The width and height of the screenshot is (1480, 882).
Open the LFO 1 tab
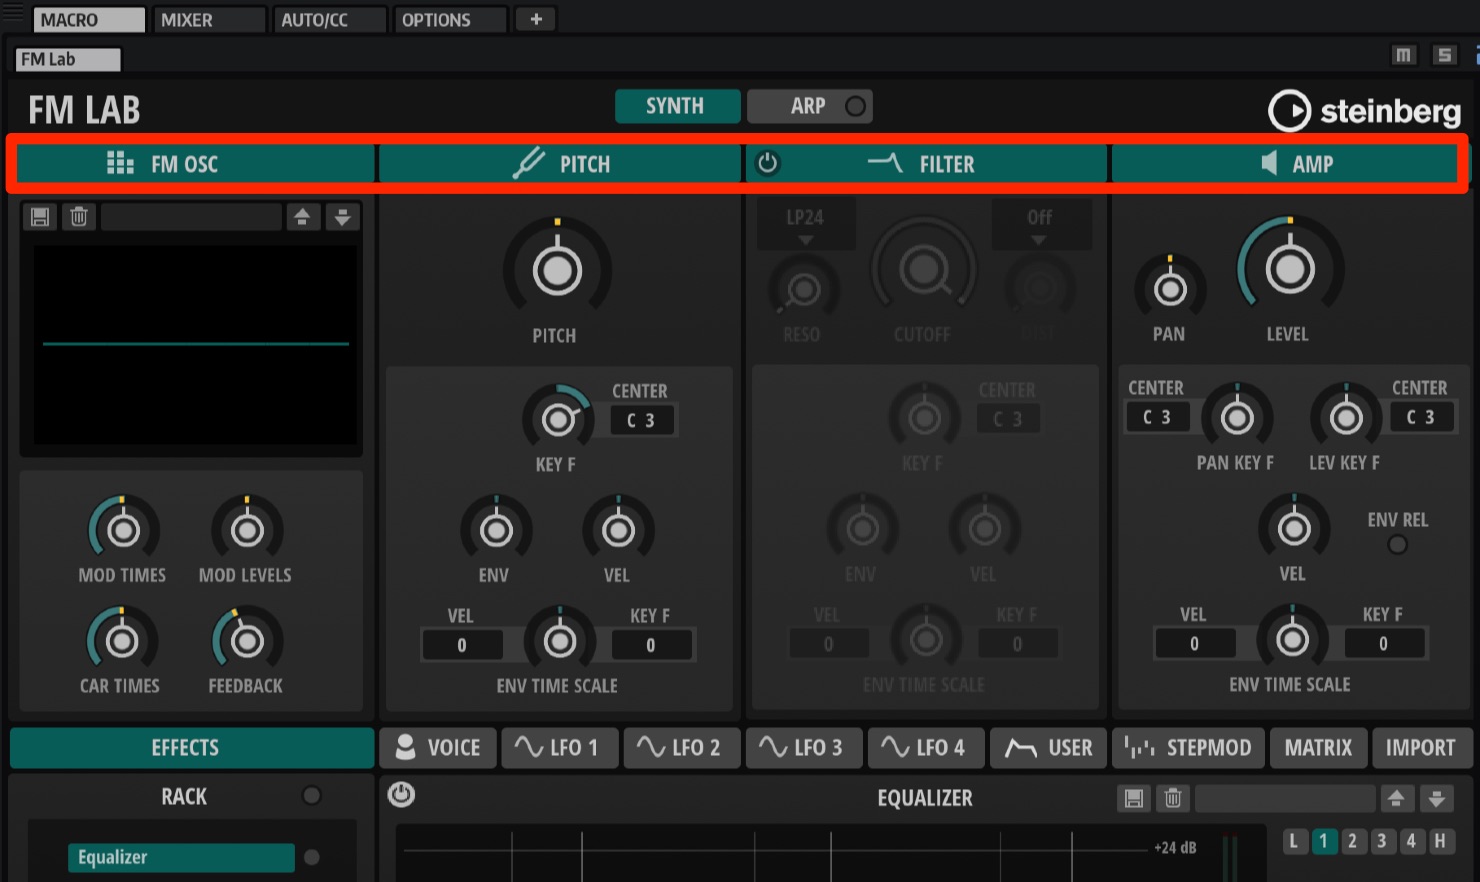(x=557, y=748)
